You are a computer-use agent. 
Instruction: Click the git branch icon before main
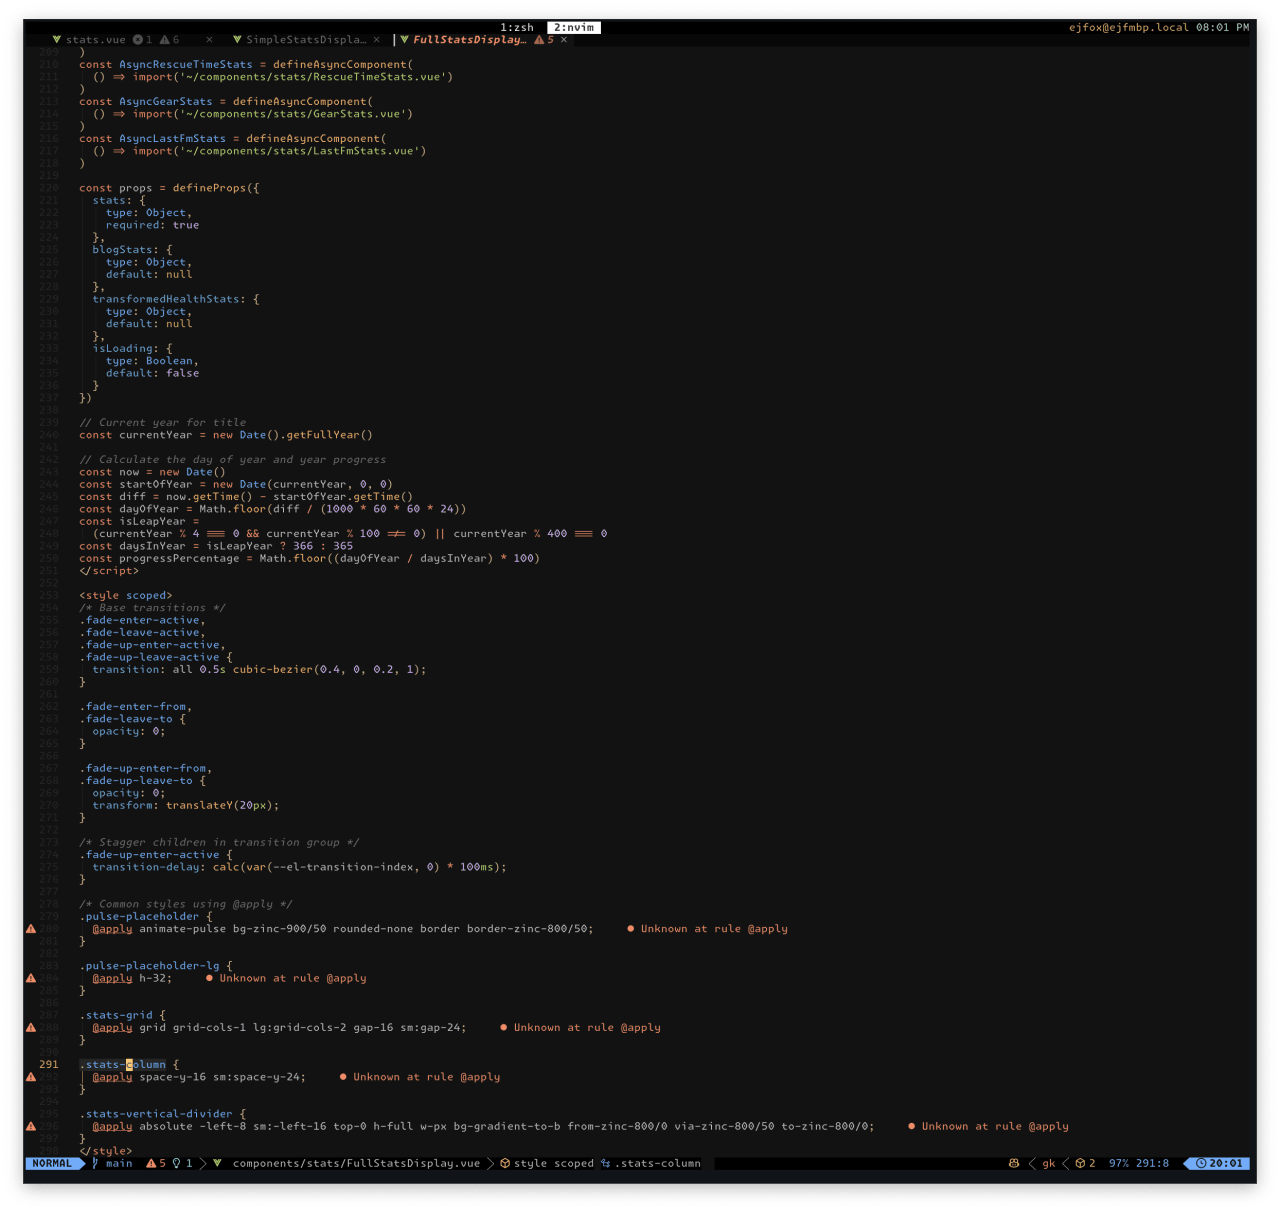[95, 1163]
